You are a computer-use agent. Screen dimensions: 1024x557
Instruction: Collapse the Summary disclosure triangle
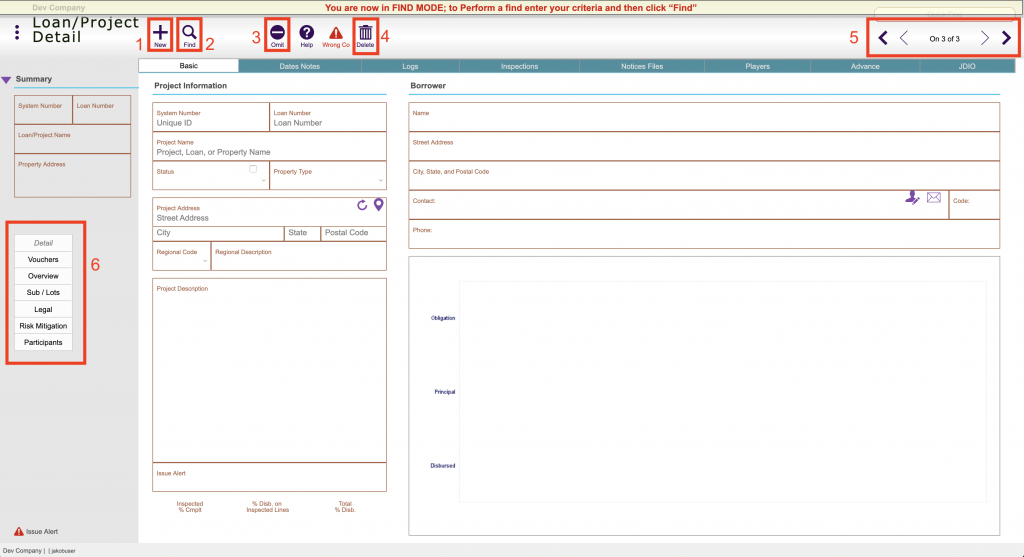6,80
